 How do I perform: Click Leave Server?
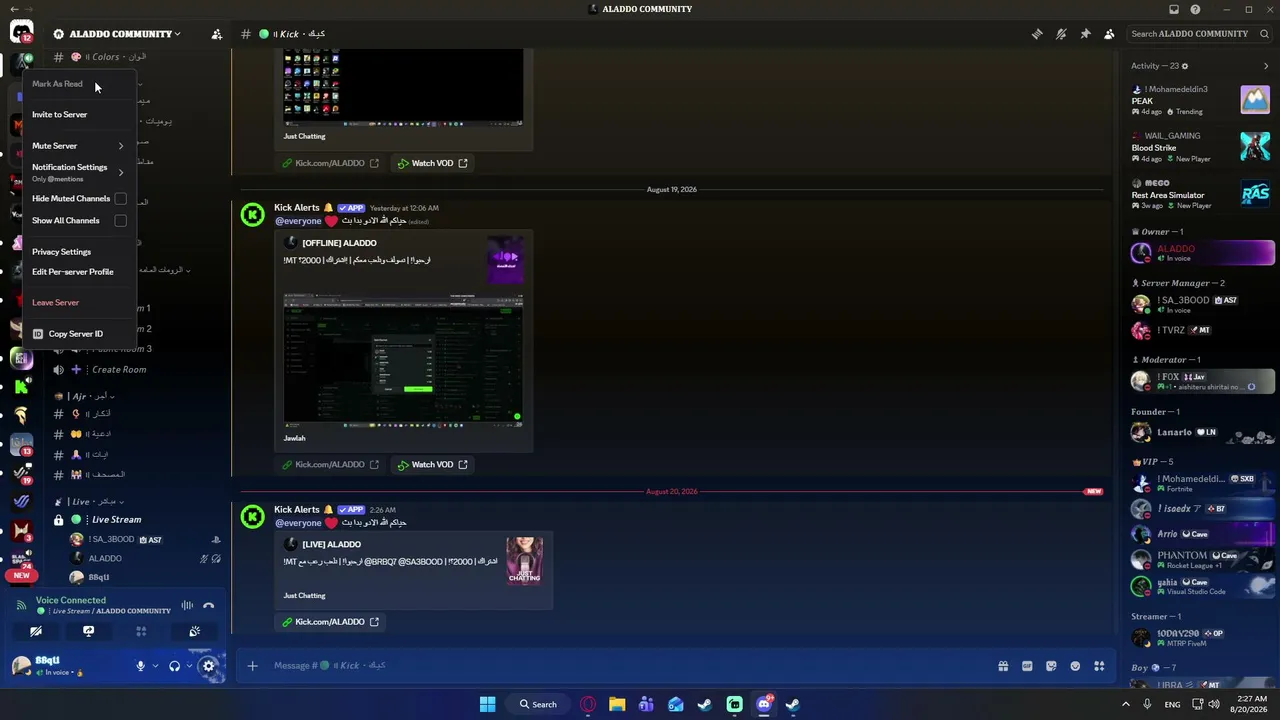click(x=78, y=303)
